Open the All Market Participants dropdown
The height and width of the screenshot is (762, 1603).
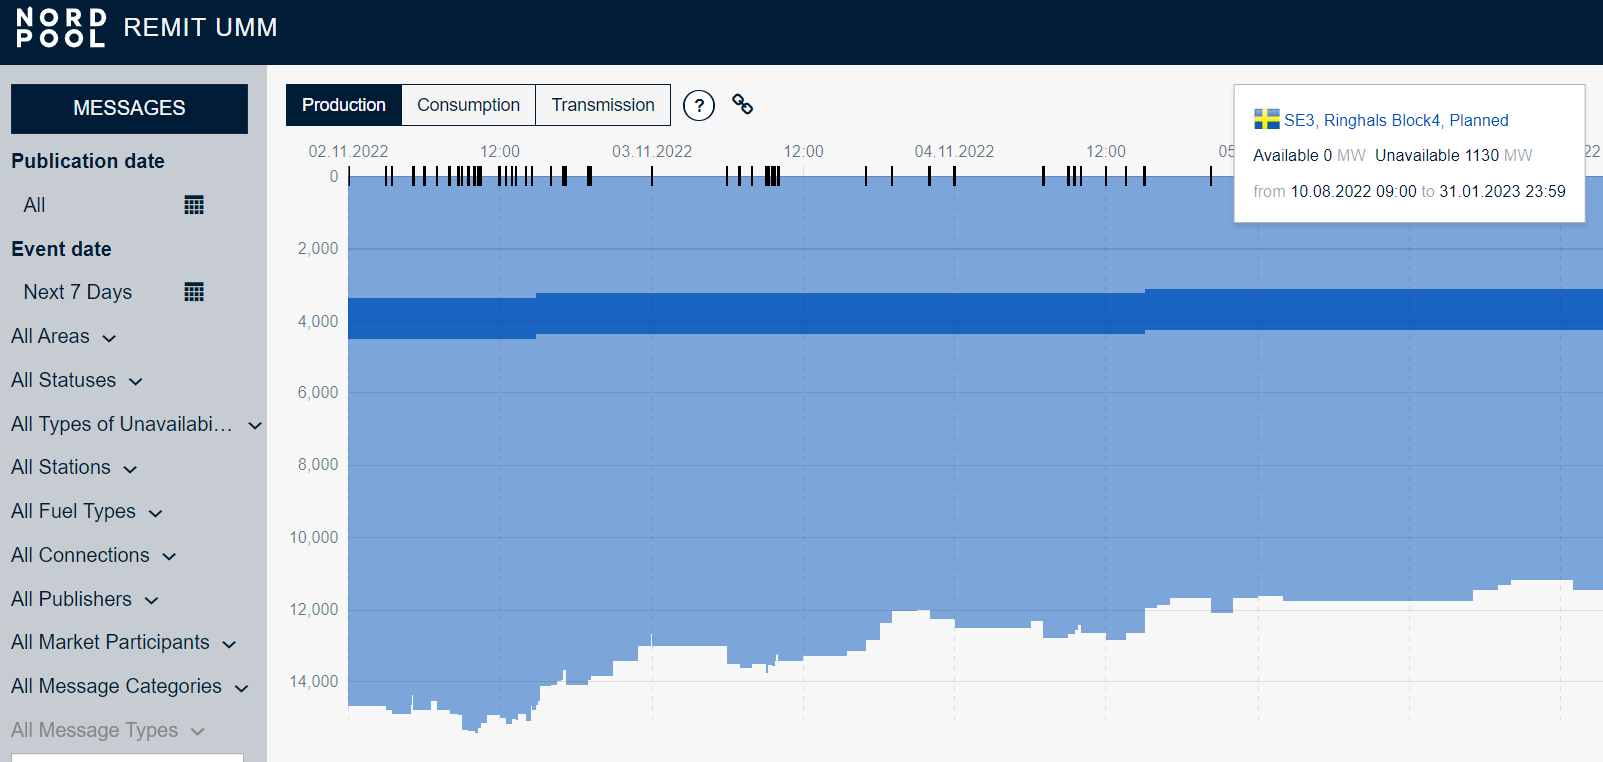(x=124, y=643)
